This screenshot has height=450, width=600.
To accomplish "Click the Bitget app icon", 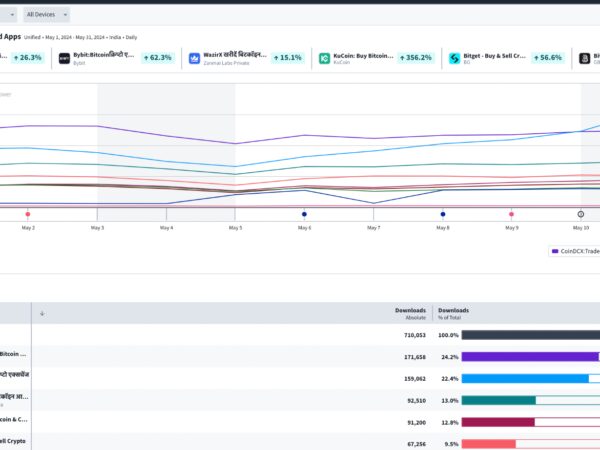I will [455, 58].
